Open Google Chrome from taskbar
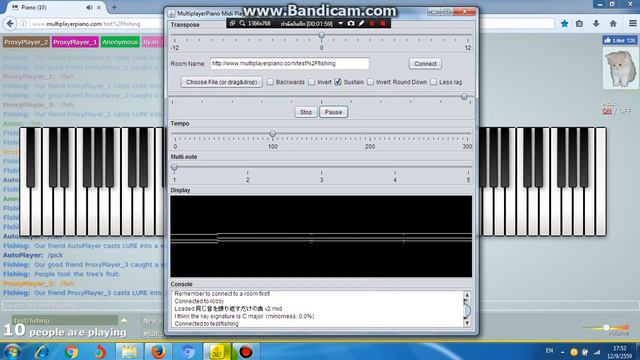Image resolution: width=640 pixels, height=360 pixels. pos(71,351)
